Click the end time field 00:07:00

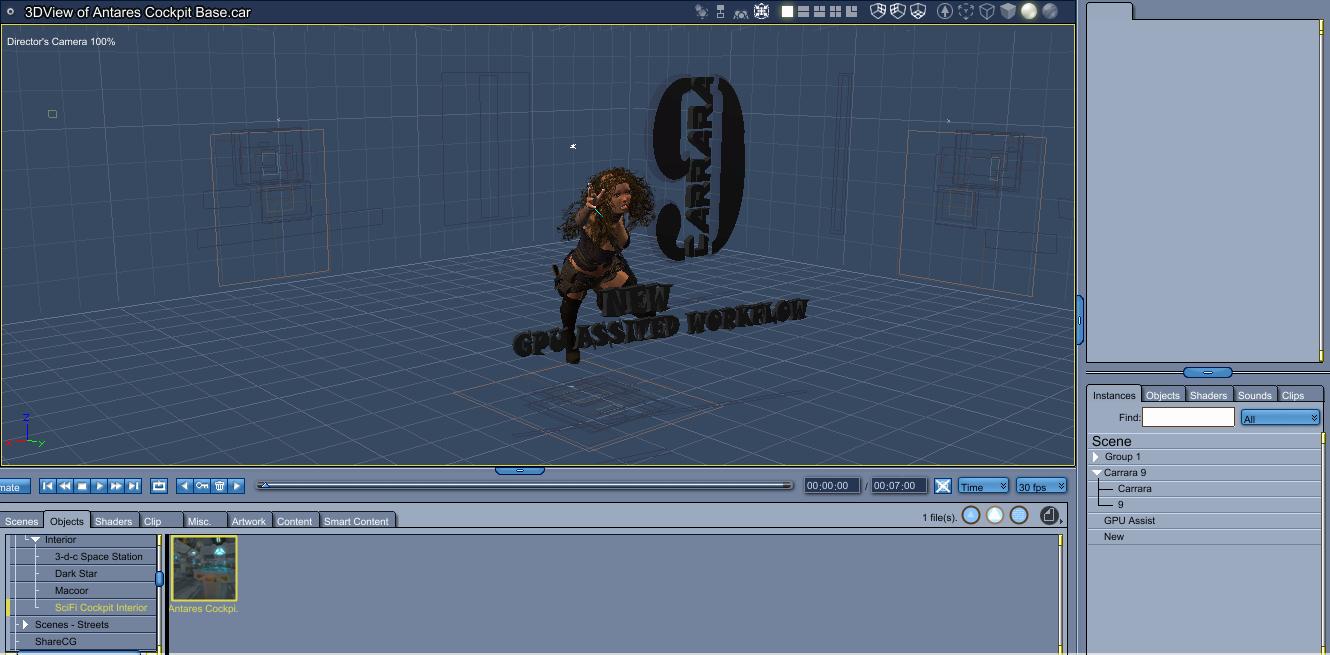[898, 486]
